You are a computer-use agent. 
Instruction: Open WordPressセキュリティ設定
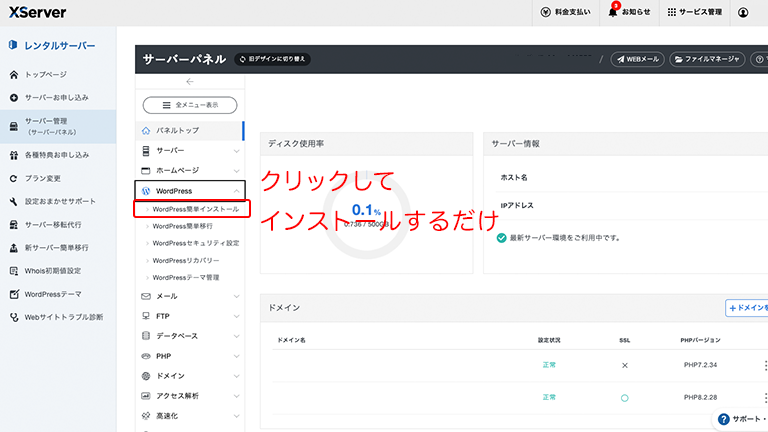[x=195, y=243]
